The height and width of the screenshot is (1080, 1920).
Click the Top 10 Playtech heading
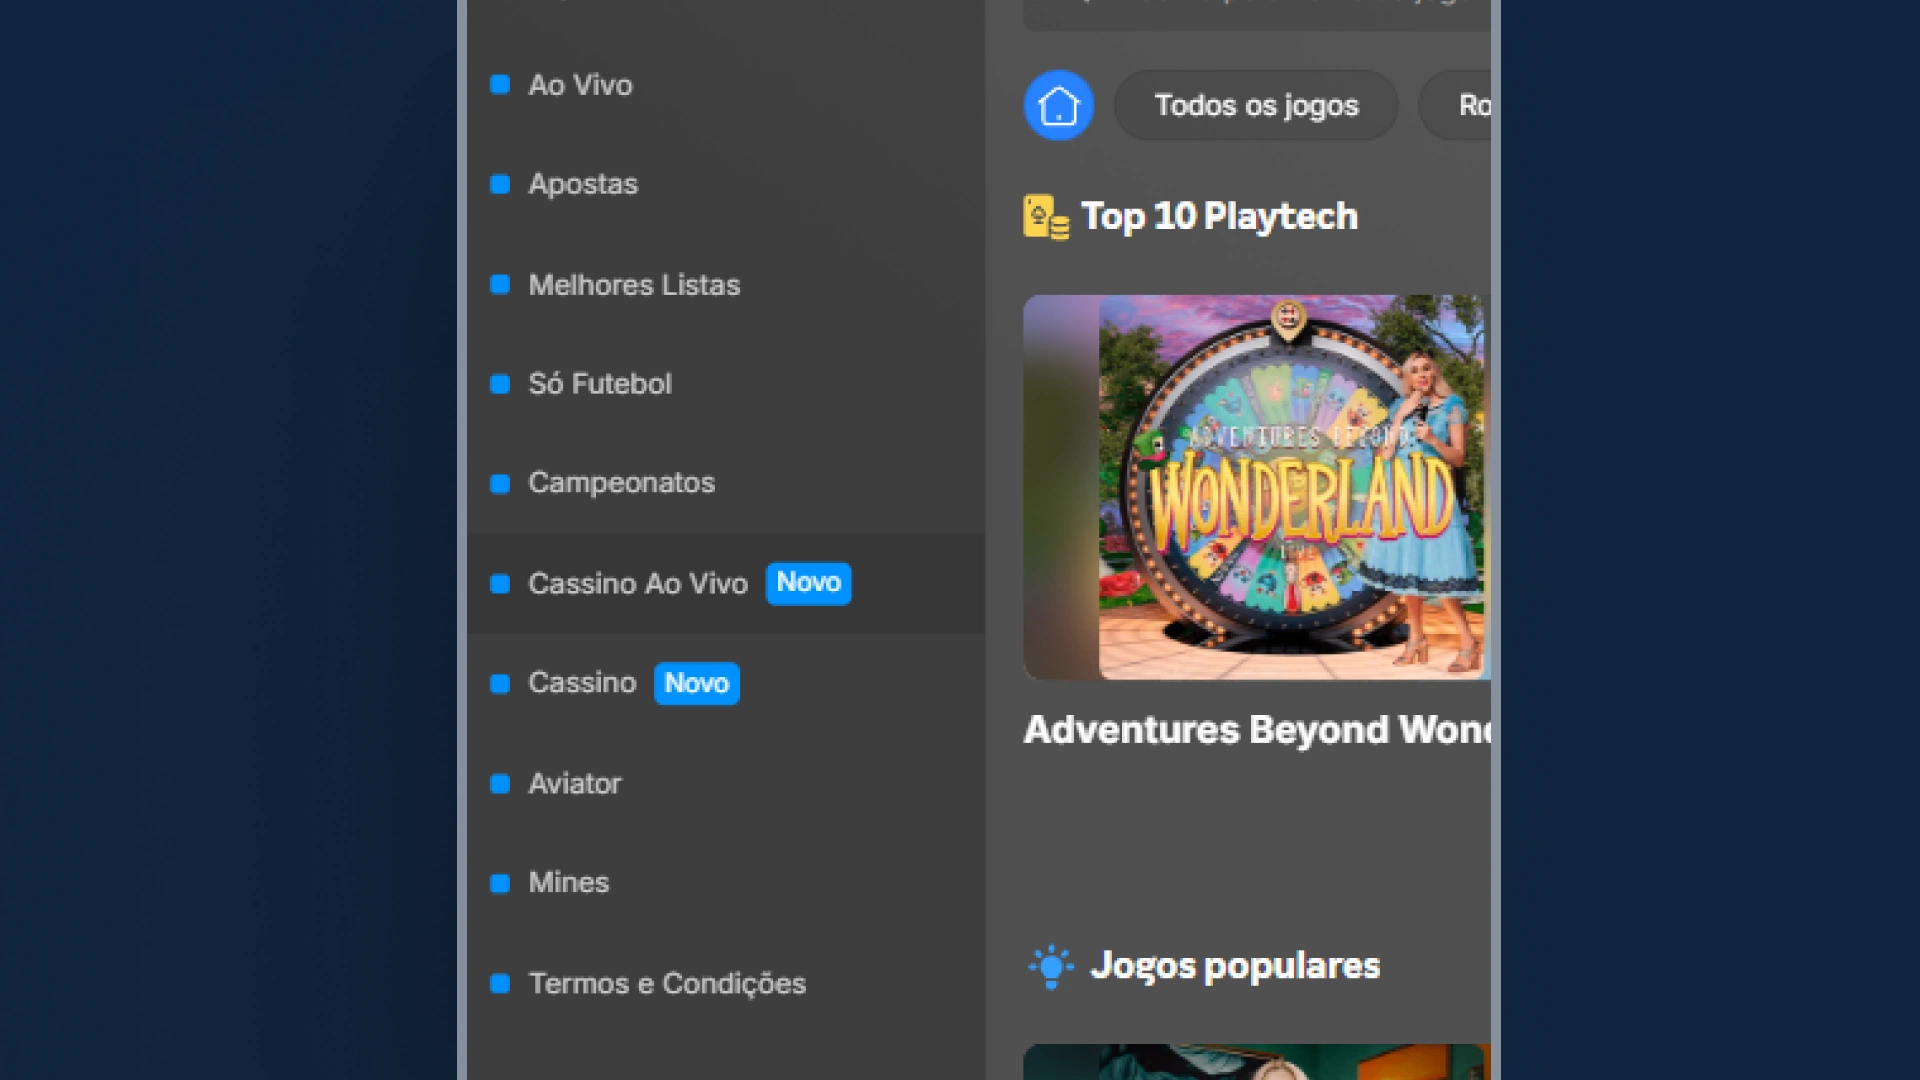(x=1219, y=216)
